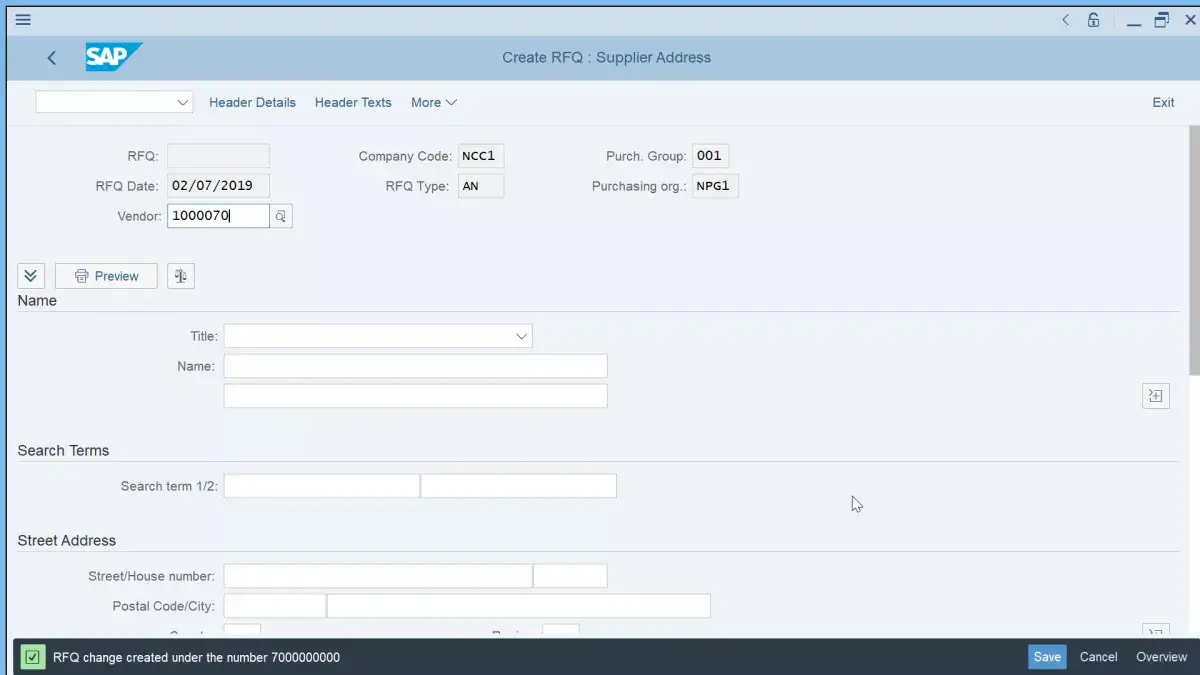The width and height of the screenshot is (1200, 675).
Task: Click the double-chevron expand header icon
Action: [x=31, y=276]
